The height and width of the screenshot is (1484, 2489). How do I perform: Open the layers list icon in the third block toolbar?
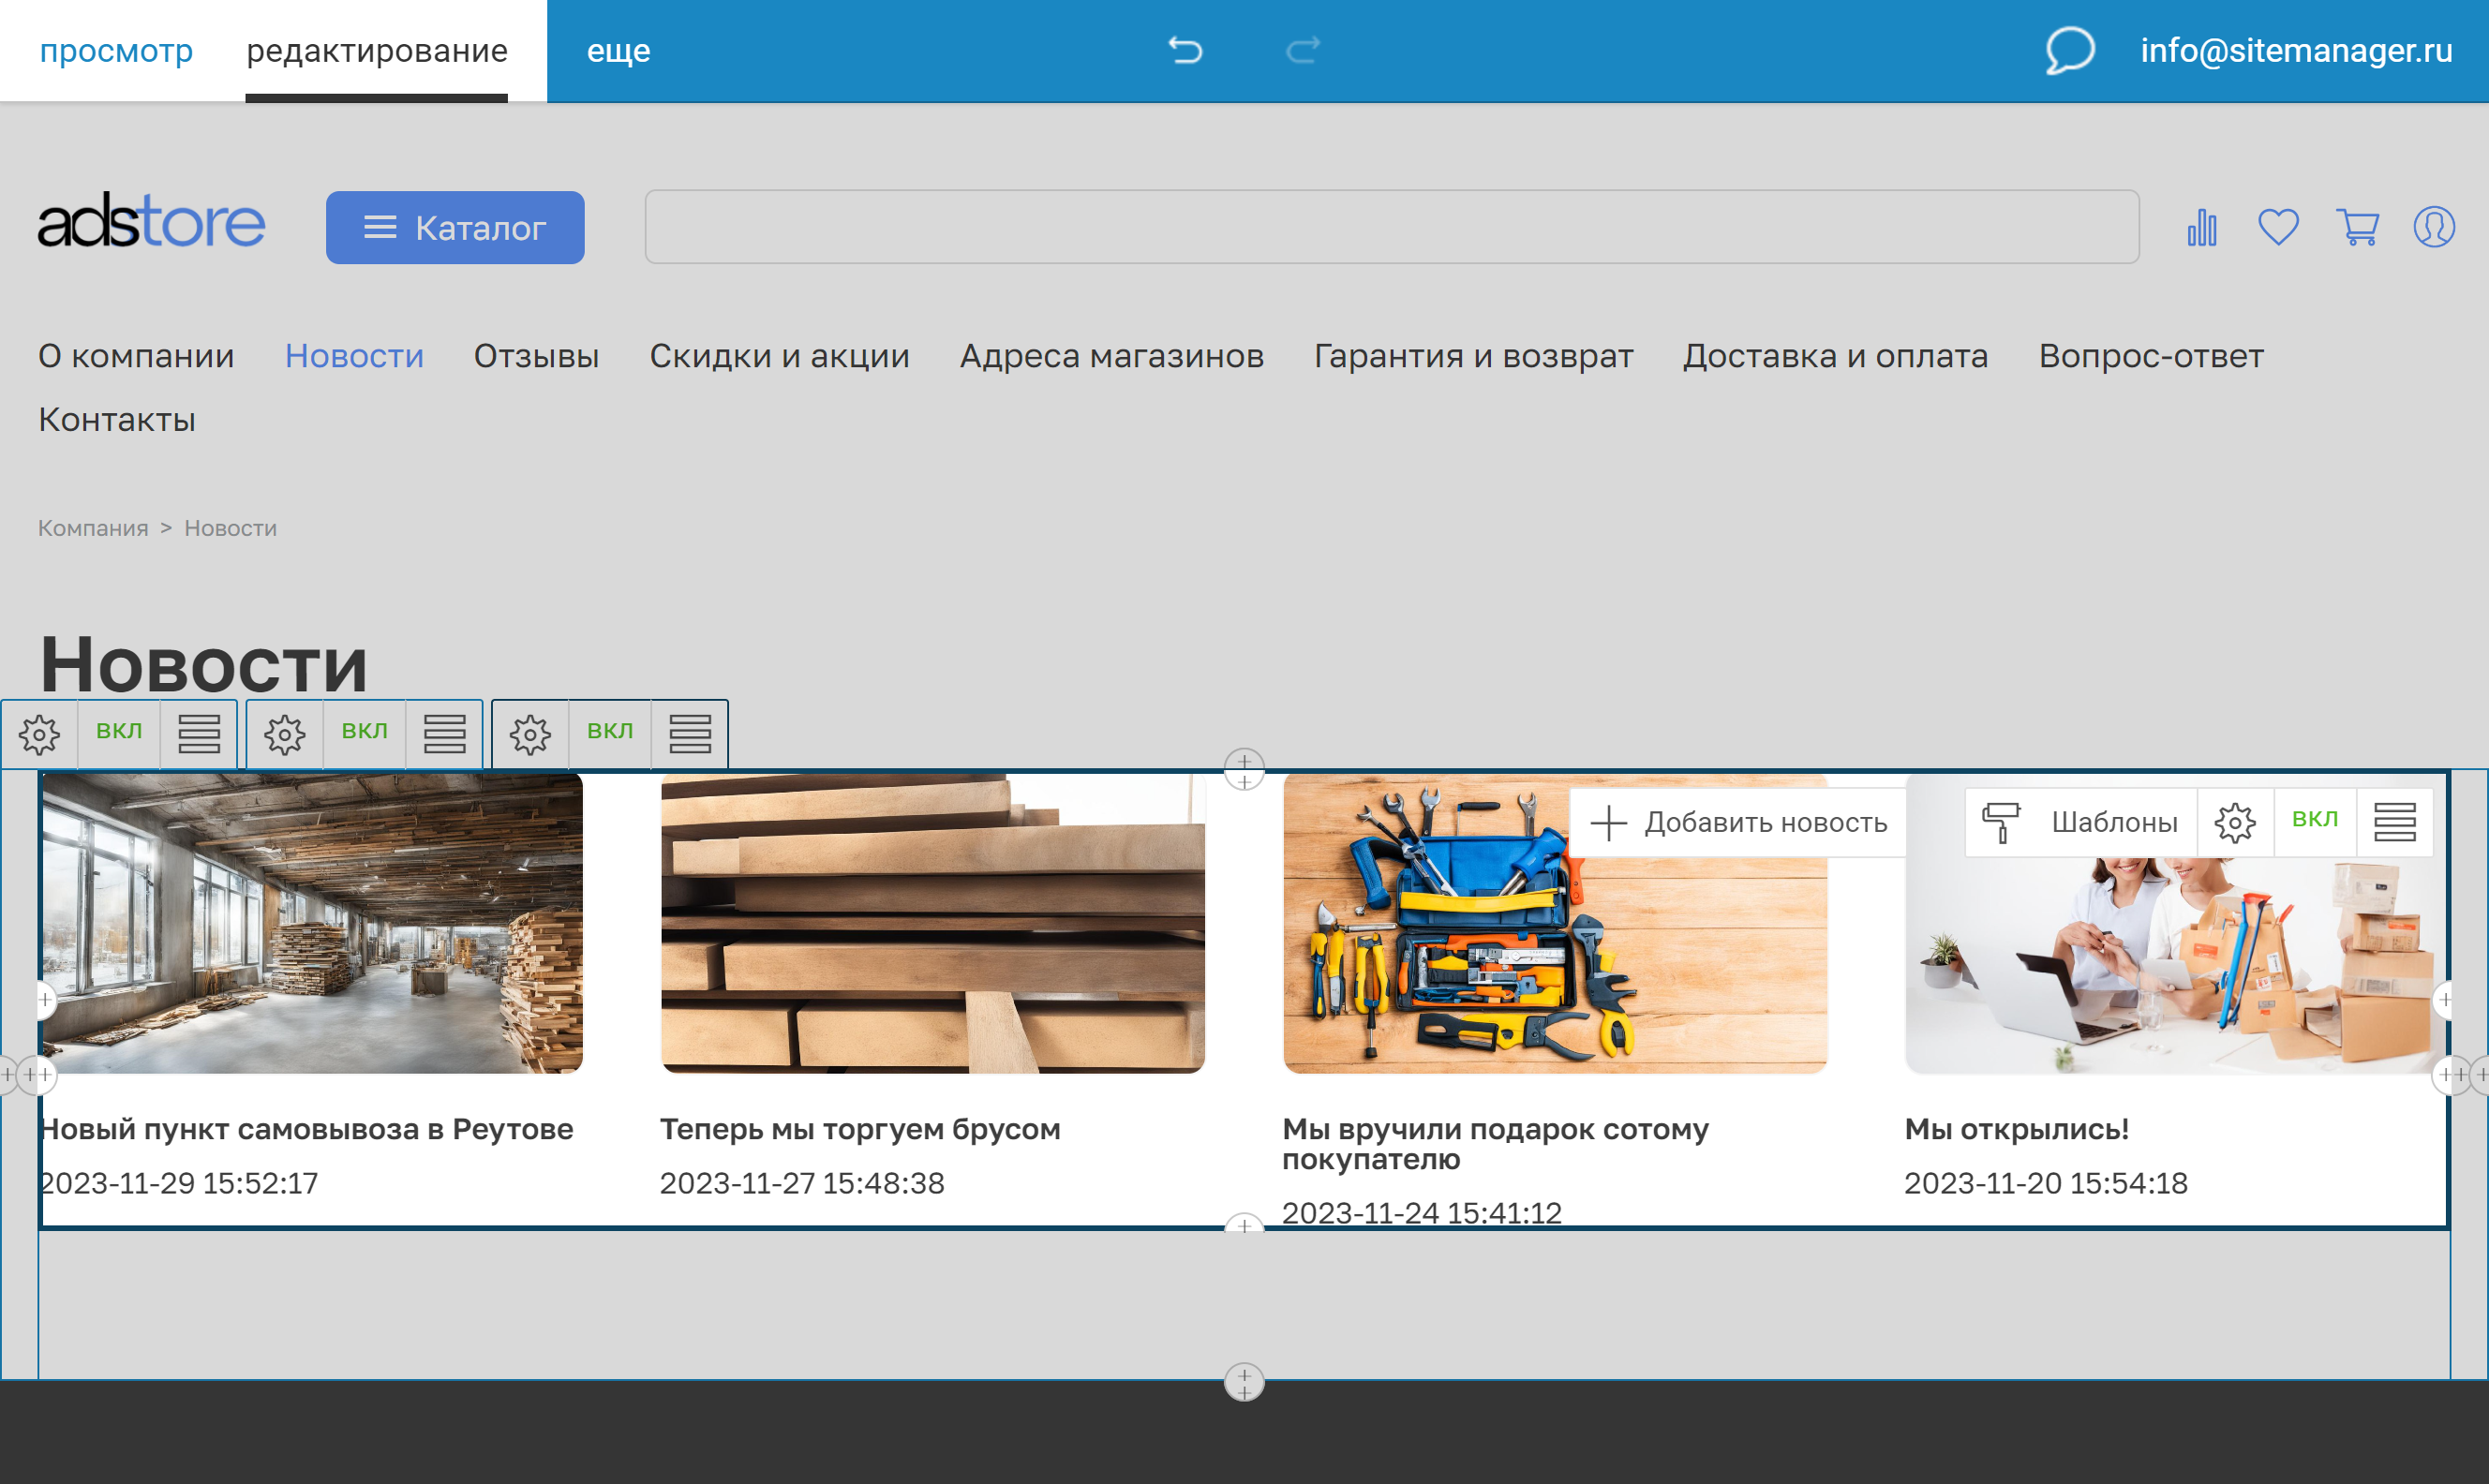pos(689,733)
